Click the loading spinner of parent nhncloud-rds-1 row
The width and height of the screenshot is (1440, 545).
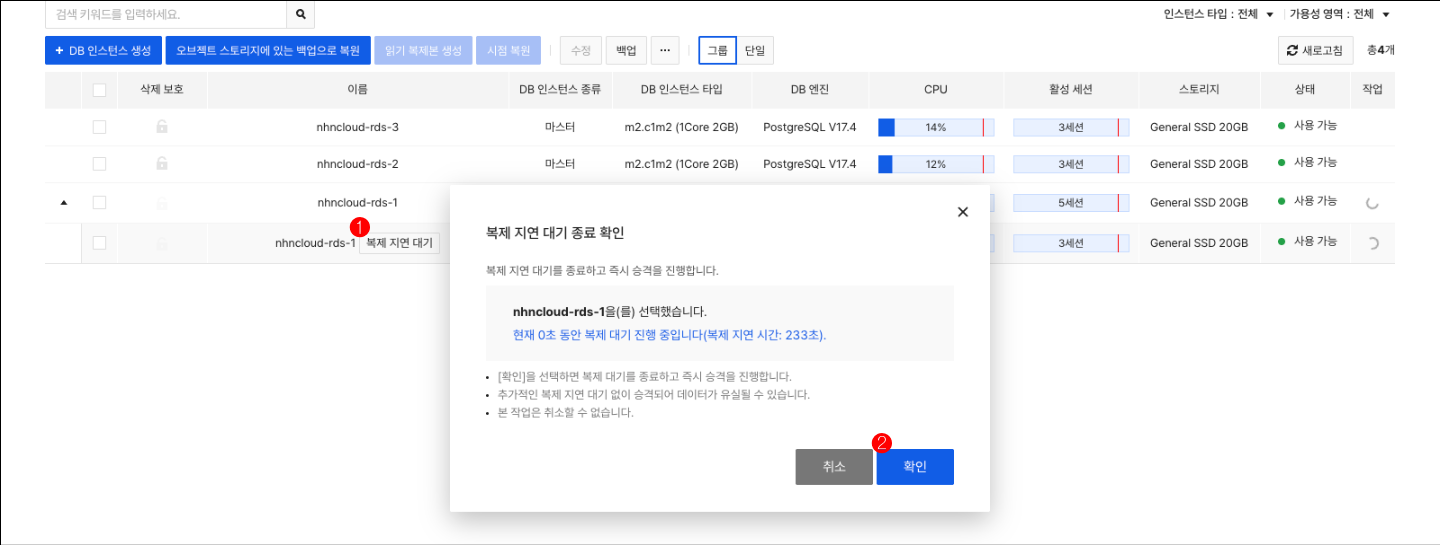(1372, 203)
